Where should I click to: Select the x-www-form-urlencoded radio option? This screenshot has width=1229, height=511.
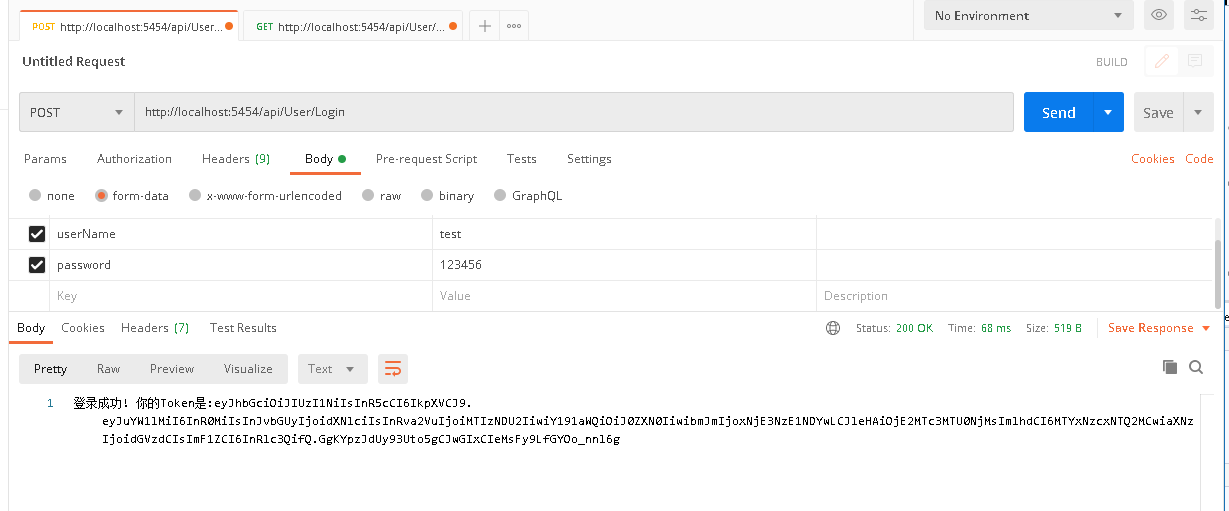[x=197, y=196]
